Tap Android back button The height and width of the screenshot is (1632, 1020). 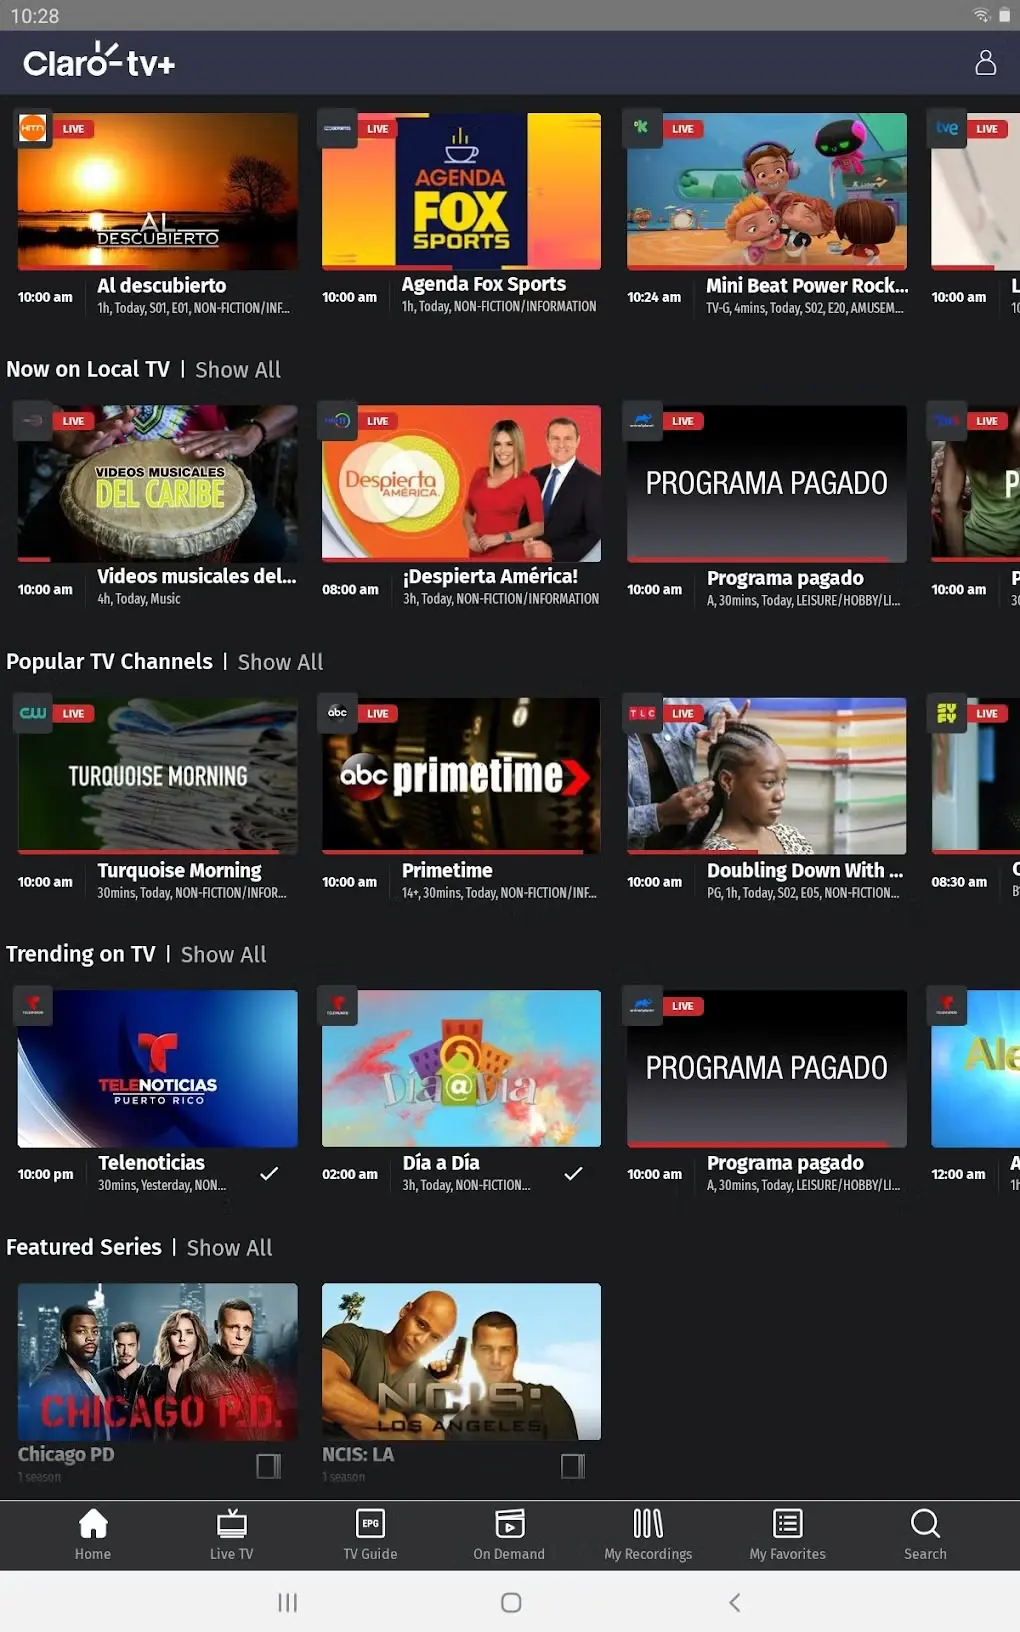pyautogui.click(x=735, y=1602)
